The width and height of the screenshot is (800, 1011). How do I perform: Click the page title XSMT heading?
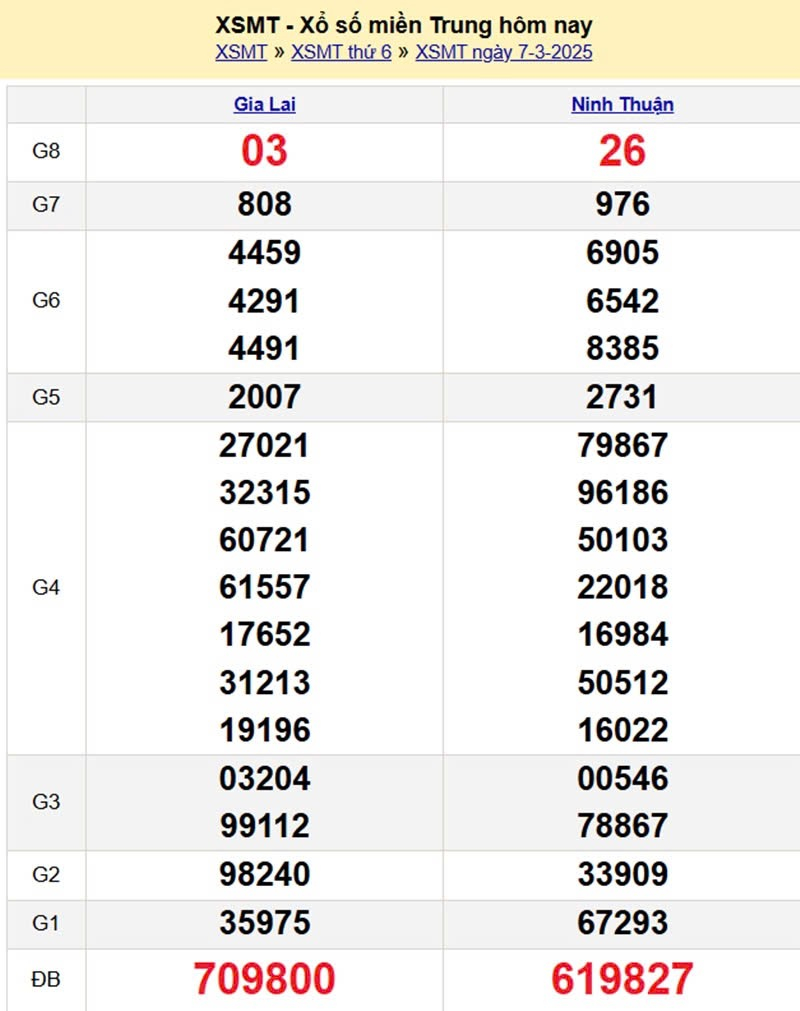pyautogui.click(x=404, y=25)
